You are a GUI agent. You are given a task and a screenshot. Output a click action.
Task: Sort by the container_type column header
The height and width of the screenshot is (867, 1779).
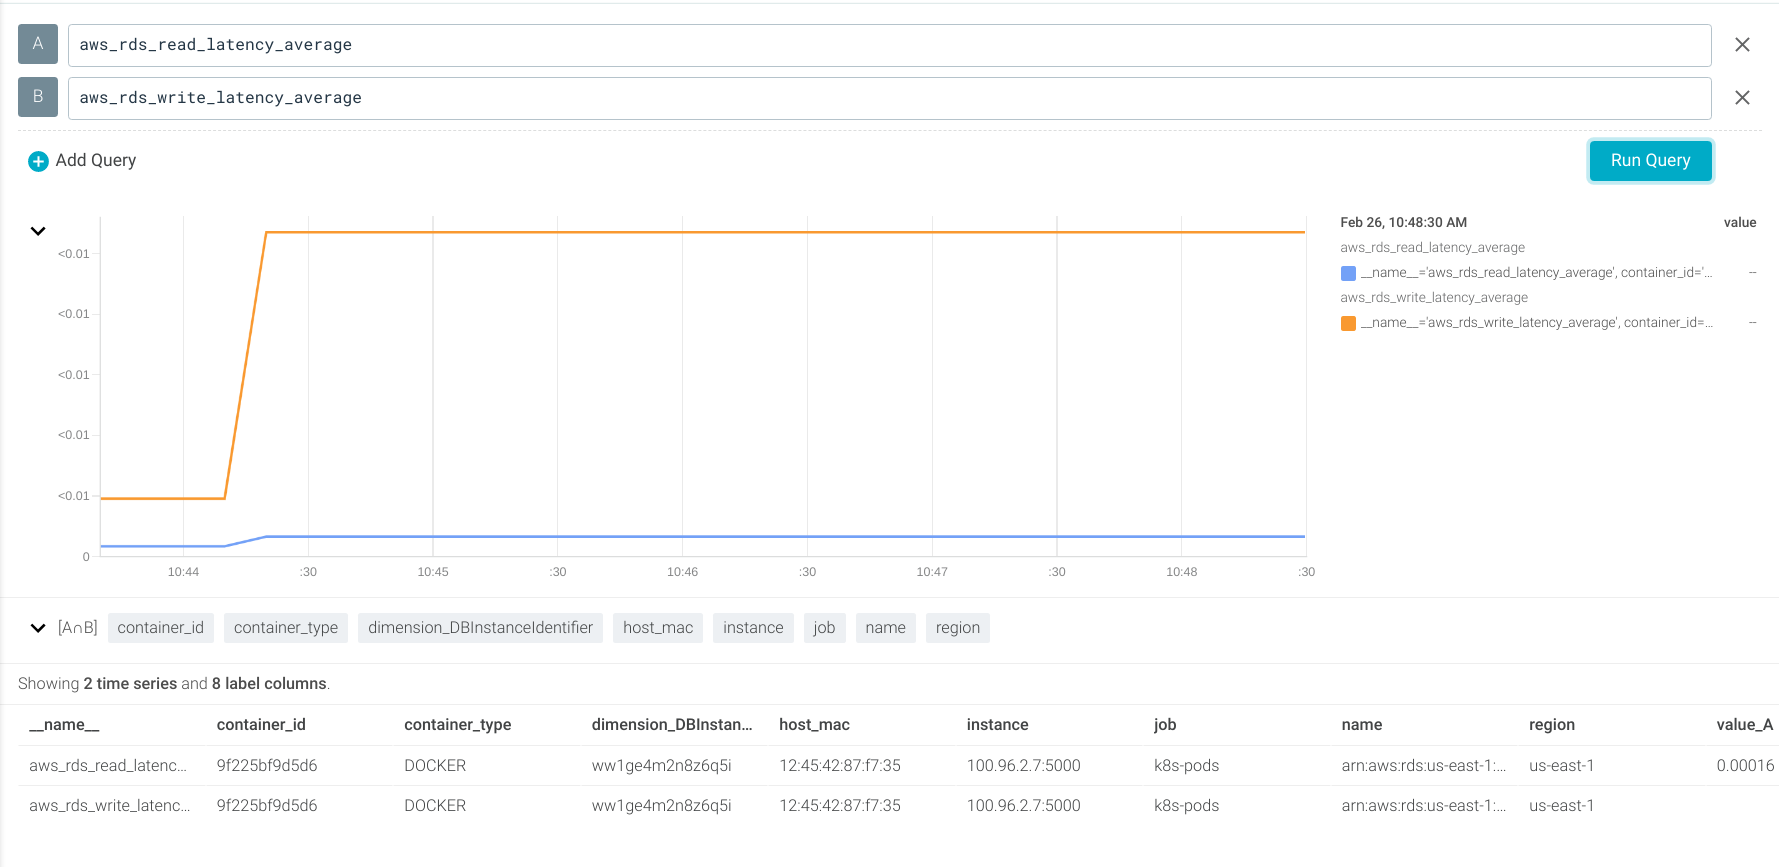point(457,725)
